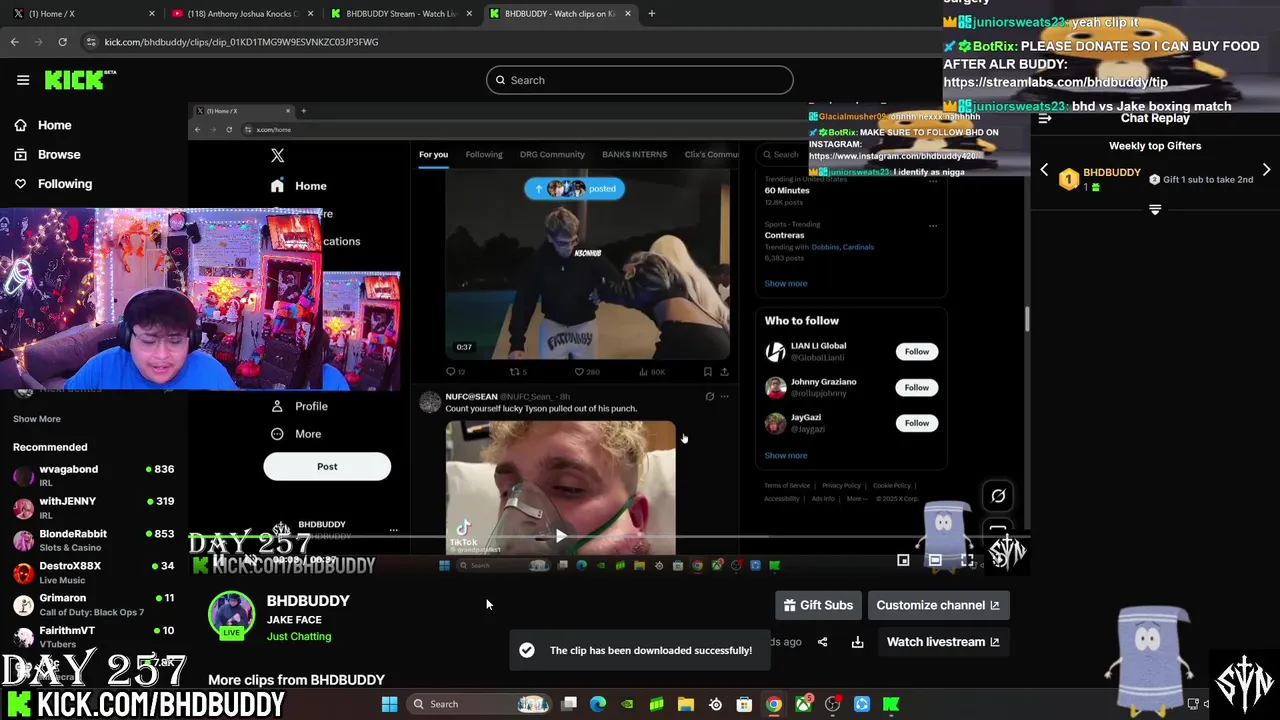Image resolution: width=1280 pixels, height=720 pixels.
Task: Open the Just Chatting category link
Action: 299,636
